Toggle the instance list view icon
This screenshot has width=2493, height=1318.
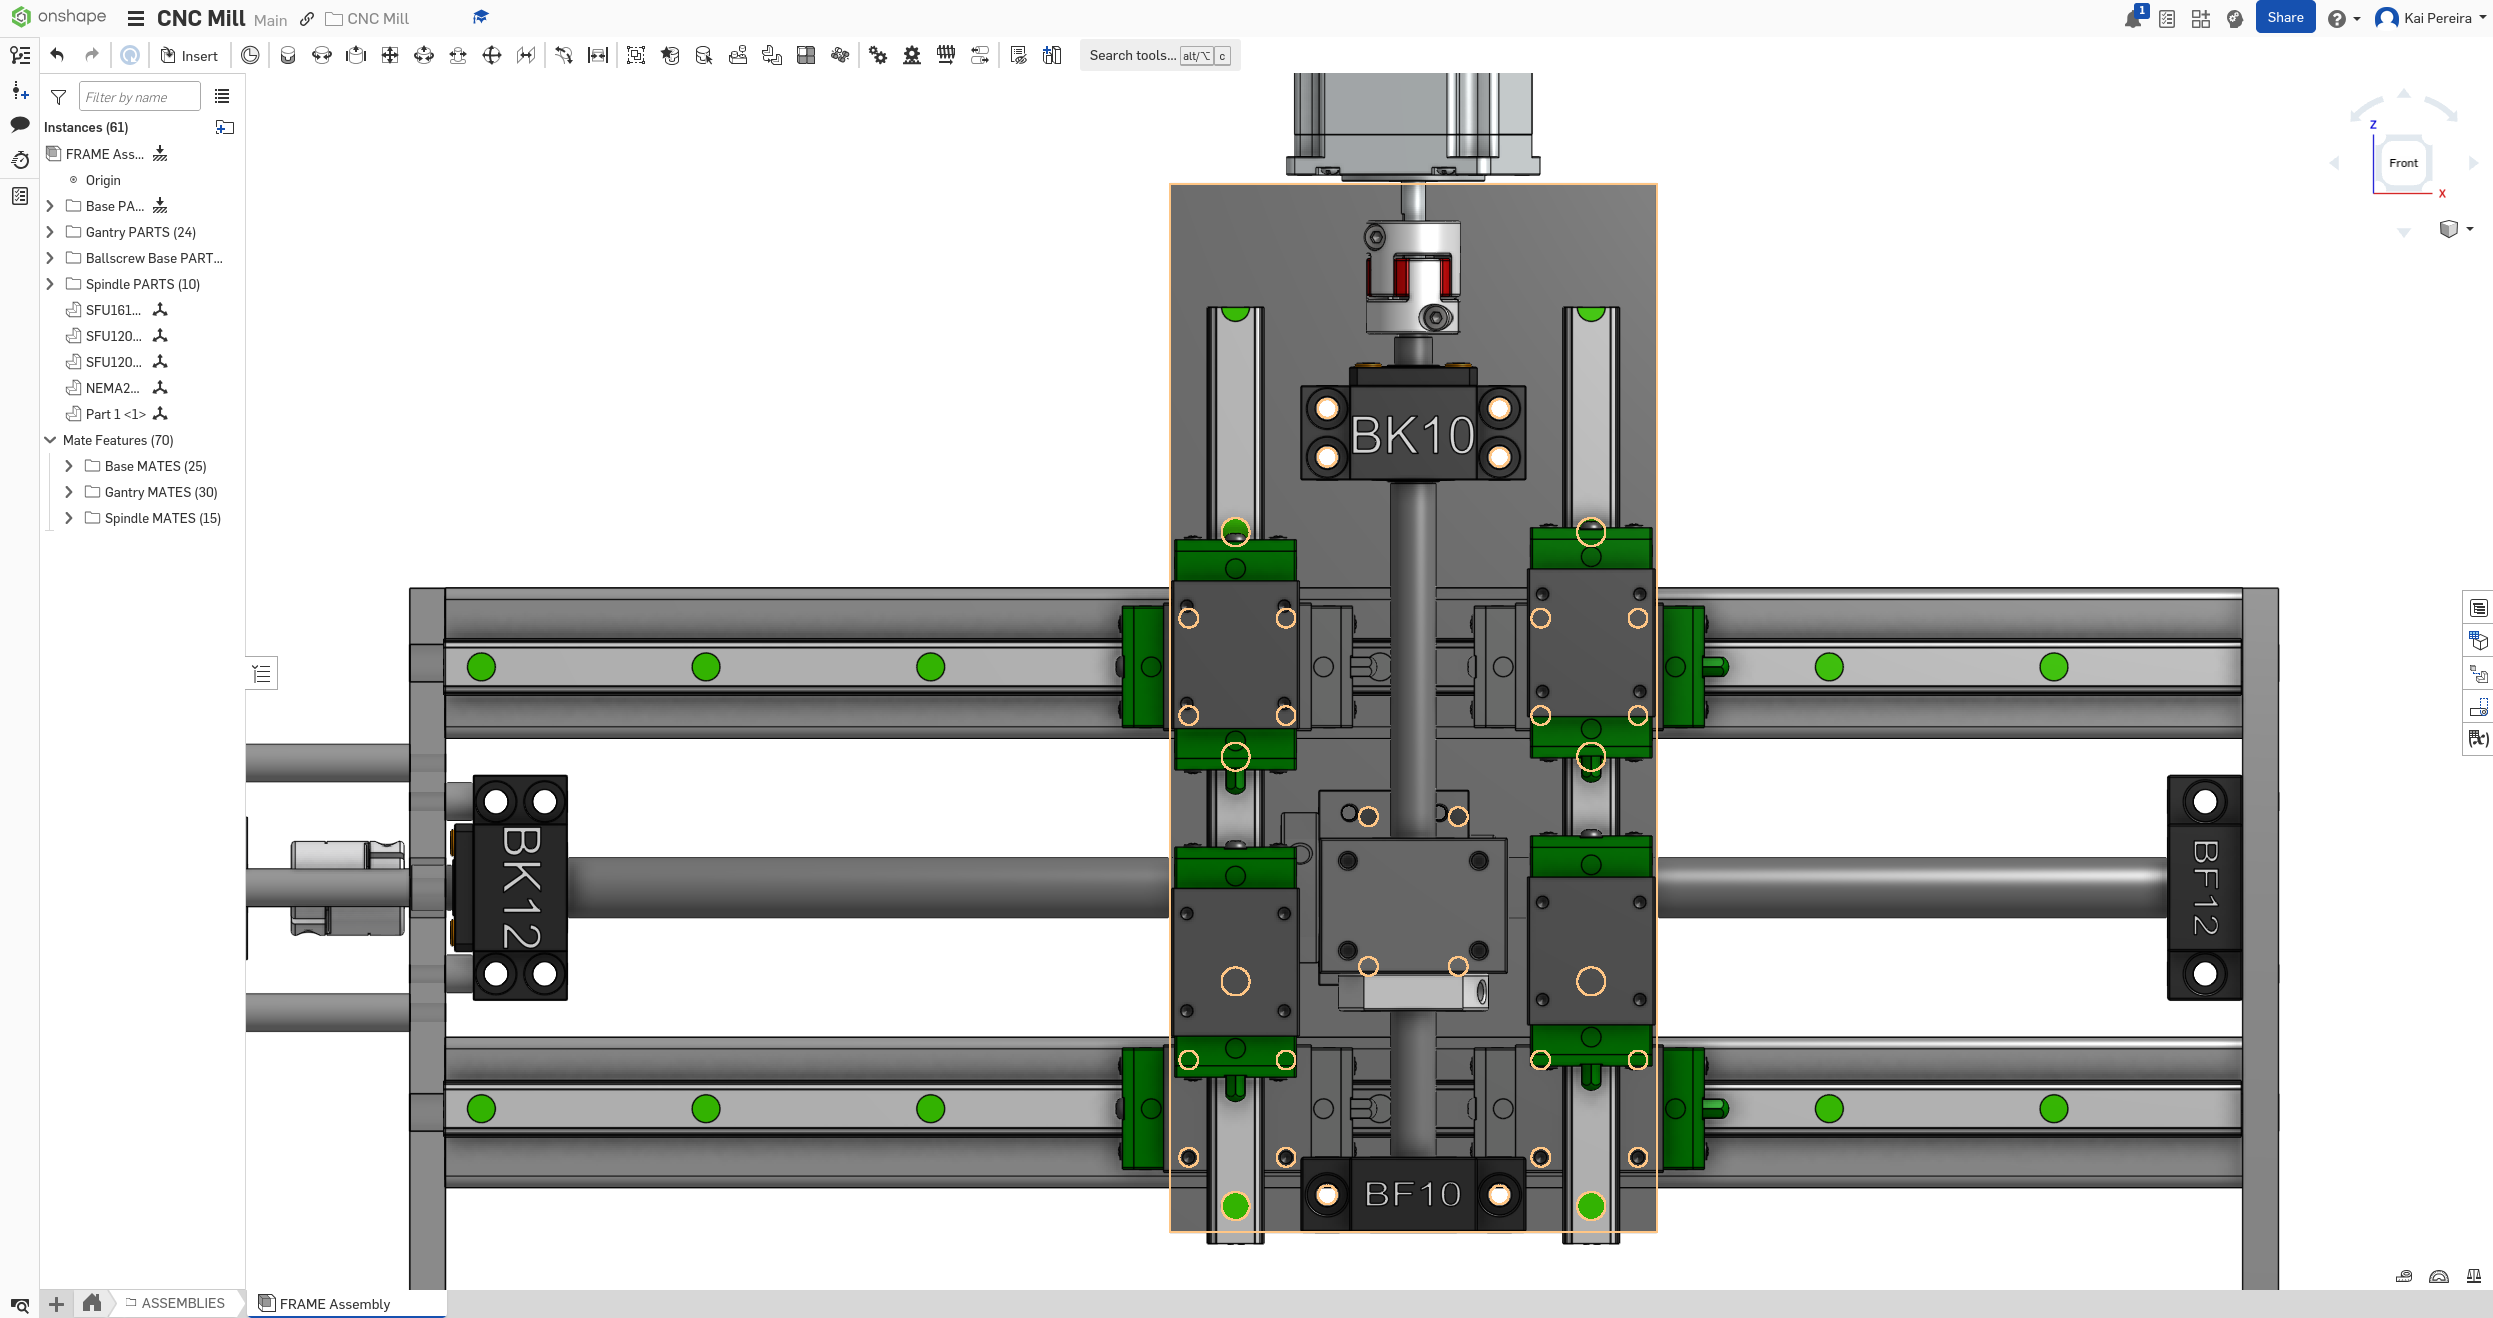[x=222, y=97]
